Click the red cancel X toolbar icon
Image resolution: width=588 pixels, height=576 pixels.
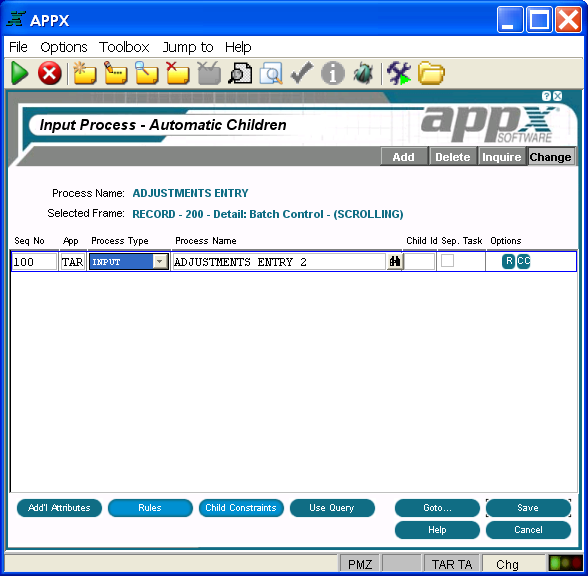pyautogui.click(x=50, y=73)
